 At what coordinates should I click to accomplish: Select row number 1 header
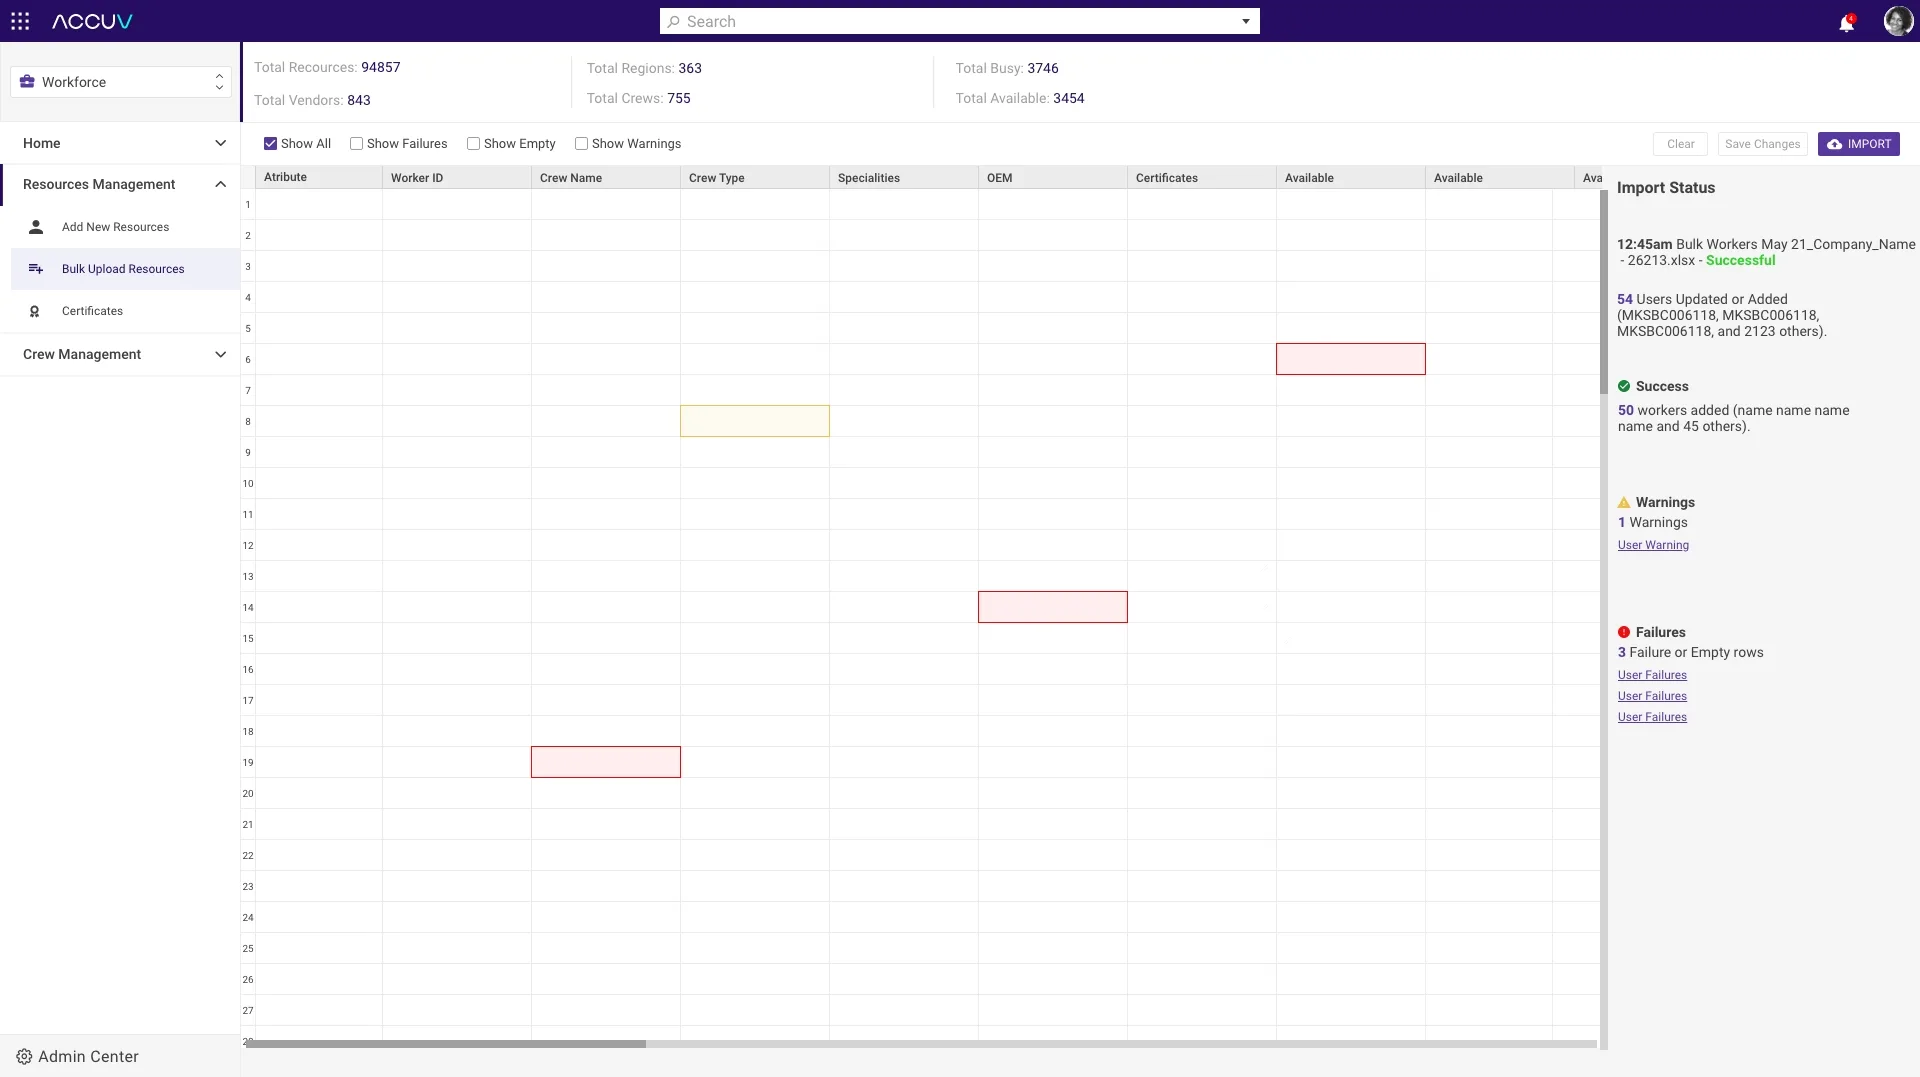pyautogui.click(x=248, y=204)
